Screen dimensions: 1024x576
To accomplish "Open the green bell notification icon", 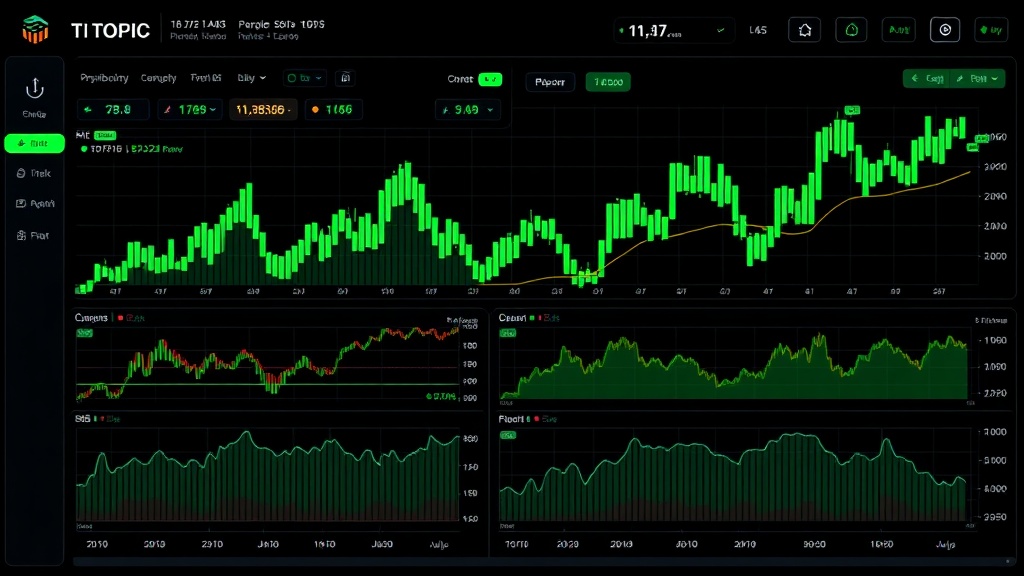I will [852, 30].
